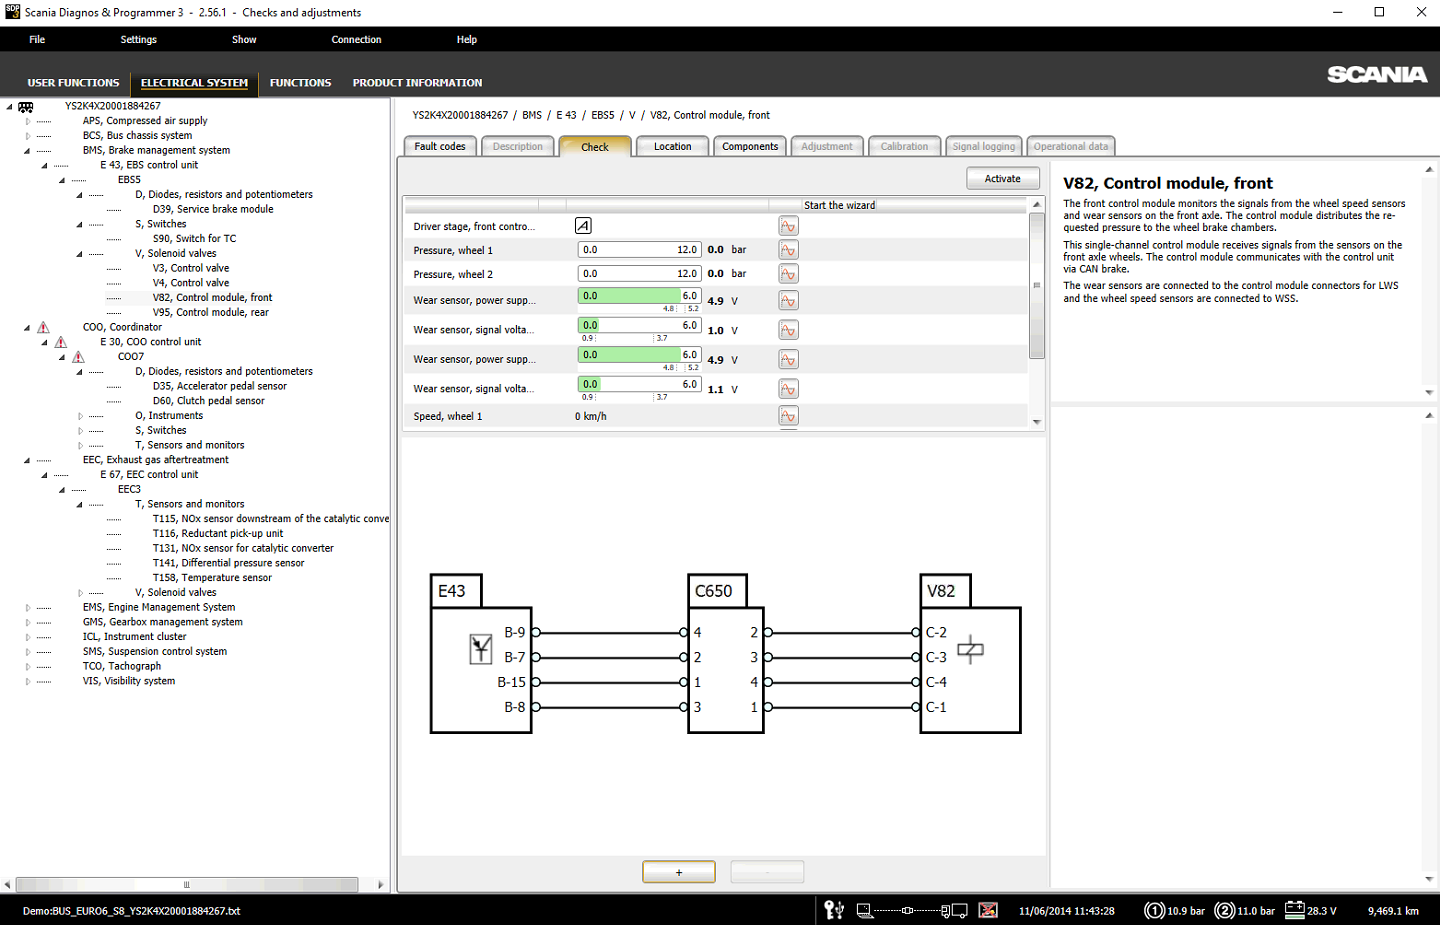Click the warning triangle beside COO, Coordinator

click(x=43, y=327)
